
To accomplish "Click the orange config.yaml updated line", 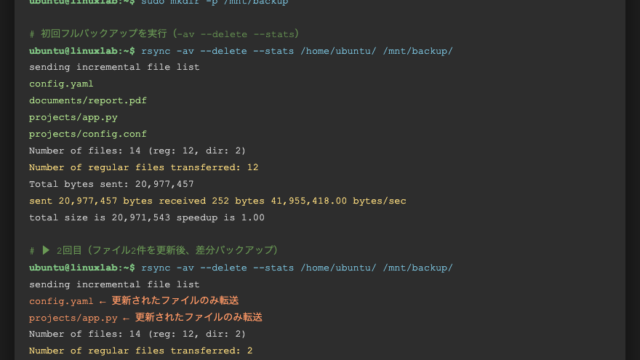I will point(133,301).
